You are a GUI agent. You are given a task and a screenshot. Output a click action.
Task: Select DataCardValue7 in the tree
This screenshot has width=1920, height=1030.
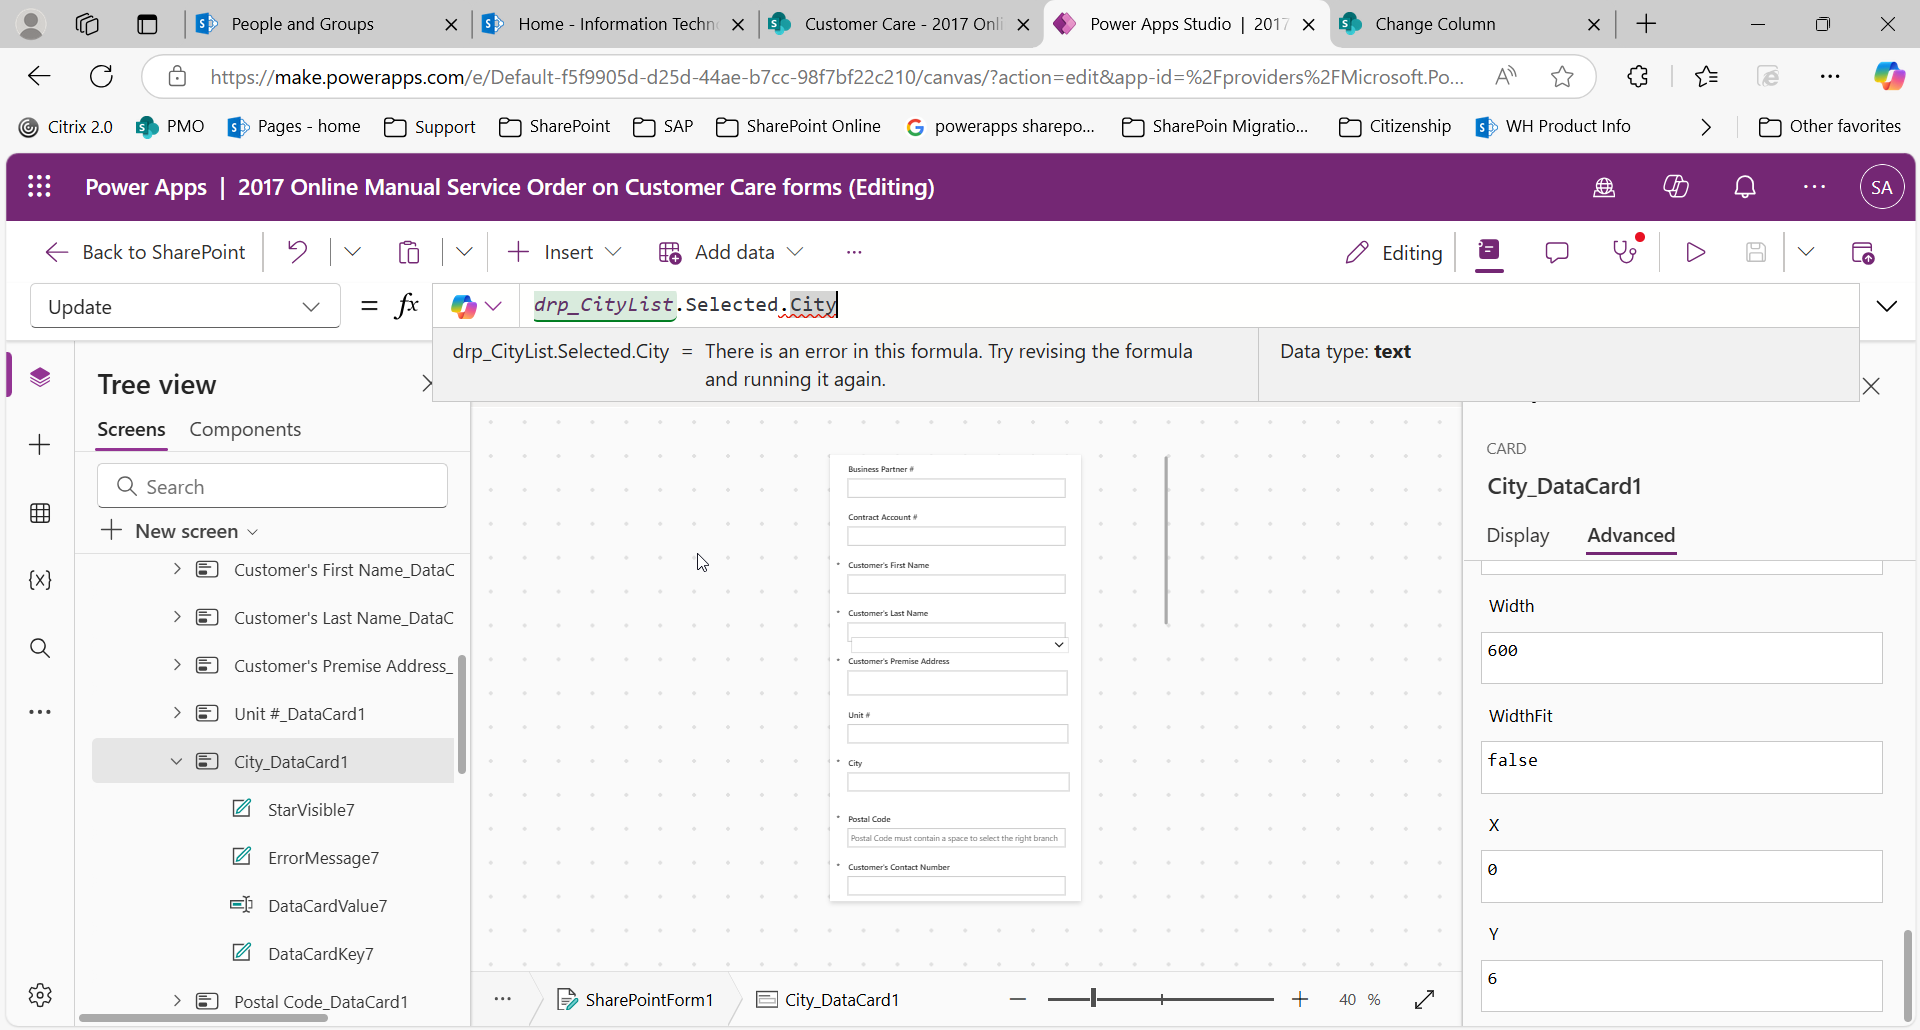[327, 905]
